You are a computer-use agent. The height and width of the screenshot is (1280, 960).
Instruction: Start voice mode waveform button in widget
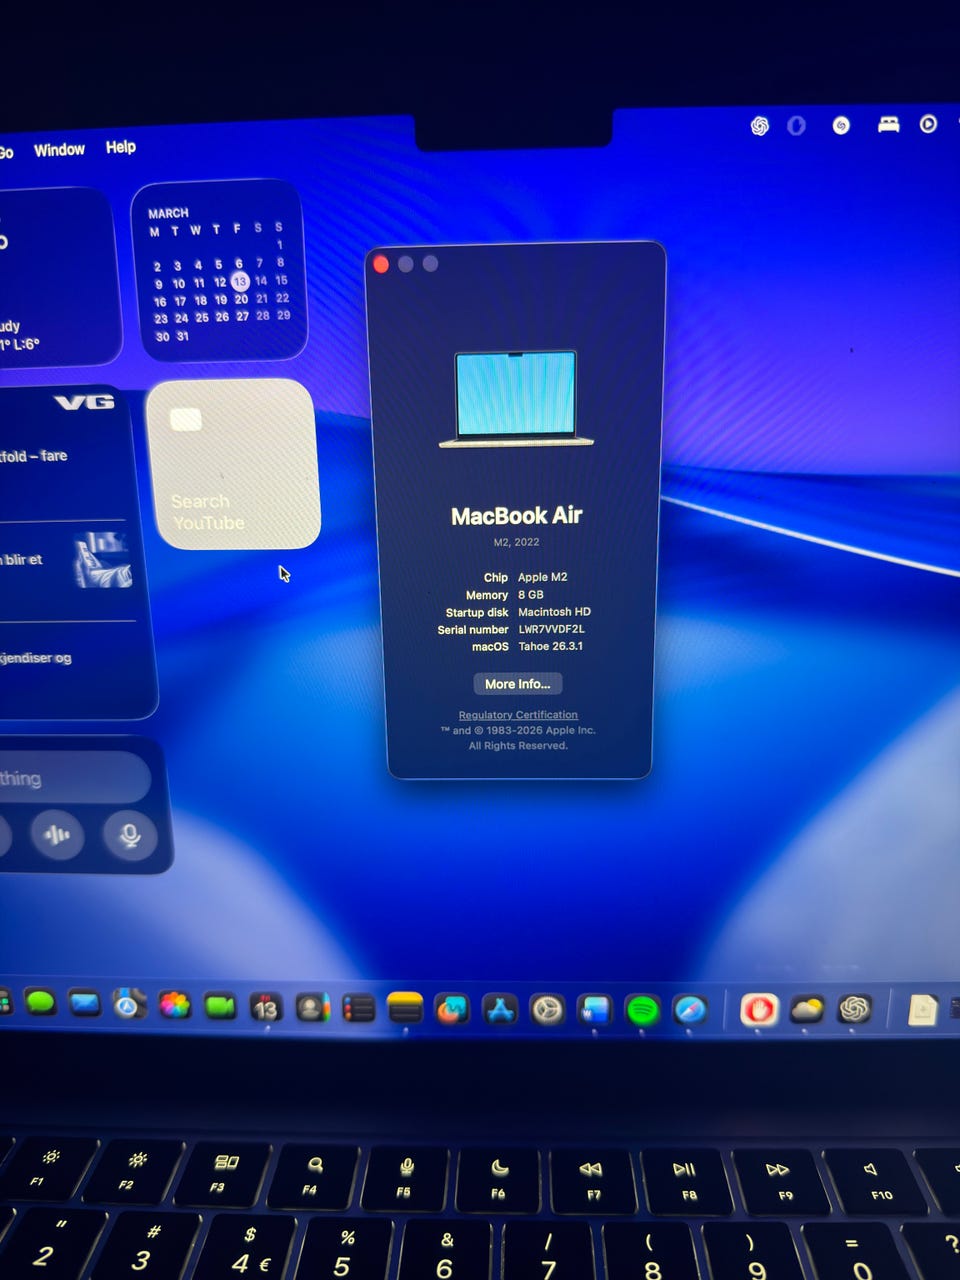[57, 835]
